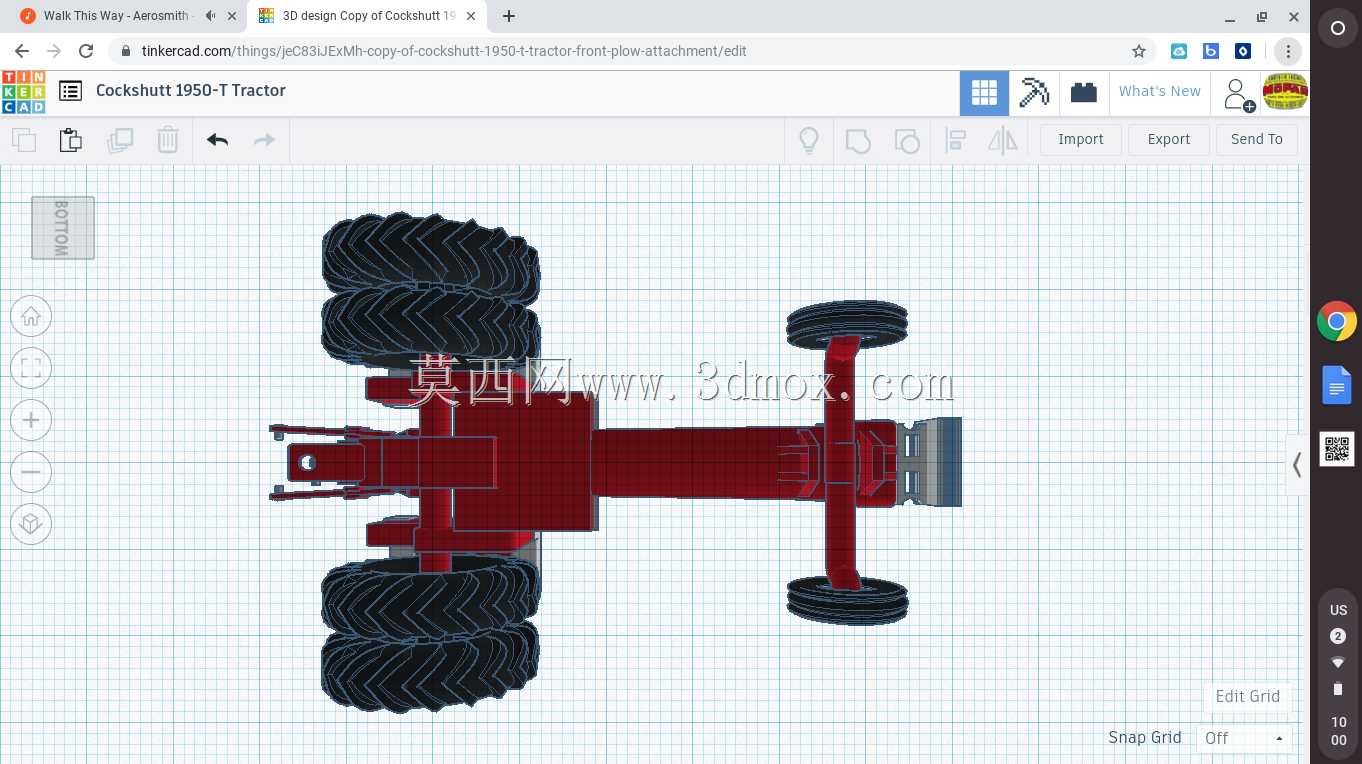Open Blocks pickaxe mode
Viewport: 1362px width, 764px height.
pyautogui.click(x=1034, y=93)
